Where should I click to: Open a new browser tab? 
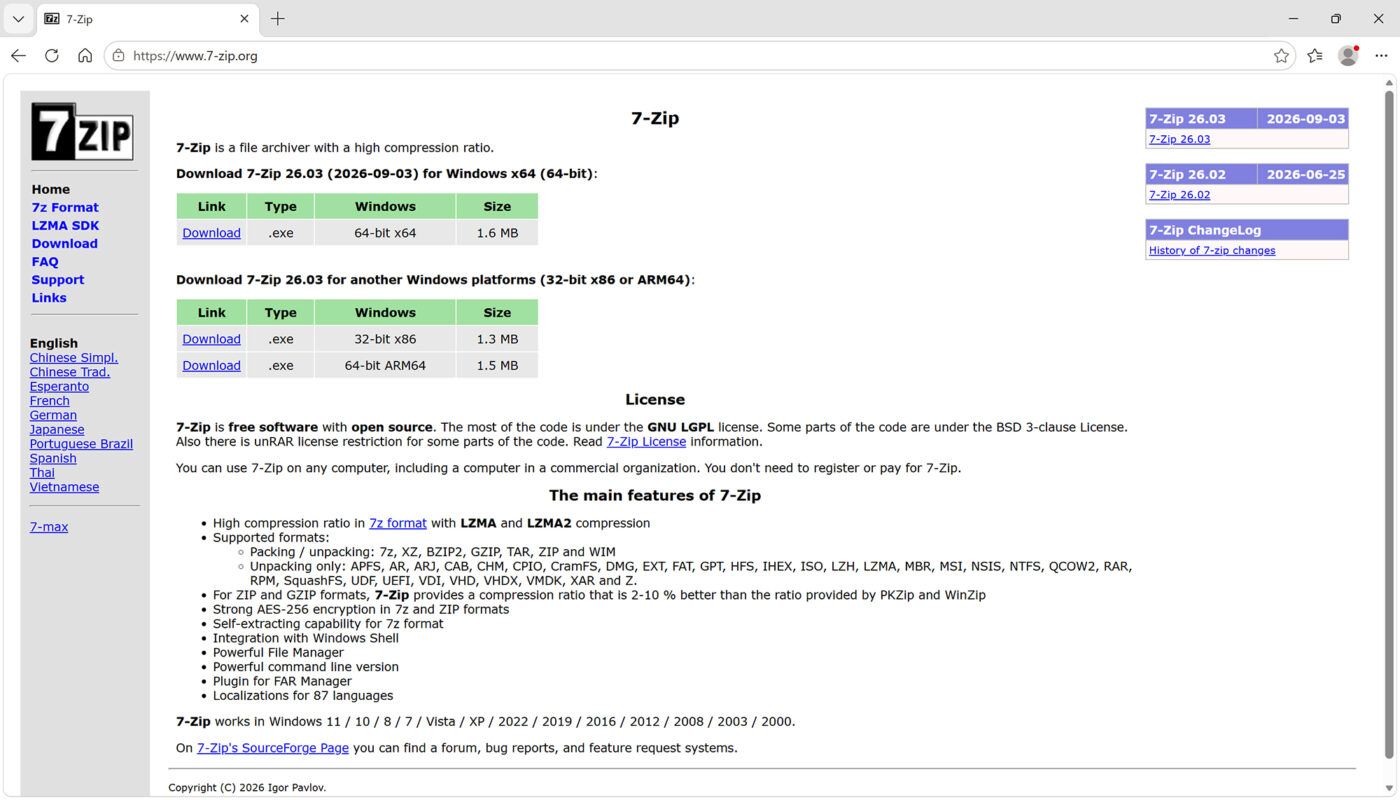tap(278, 19)
